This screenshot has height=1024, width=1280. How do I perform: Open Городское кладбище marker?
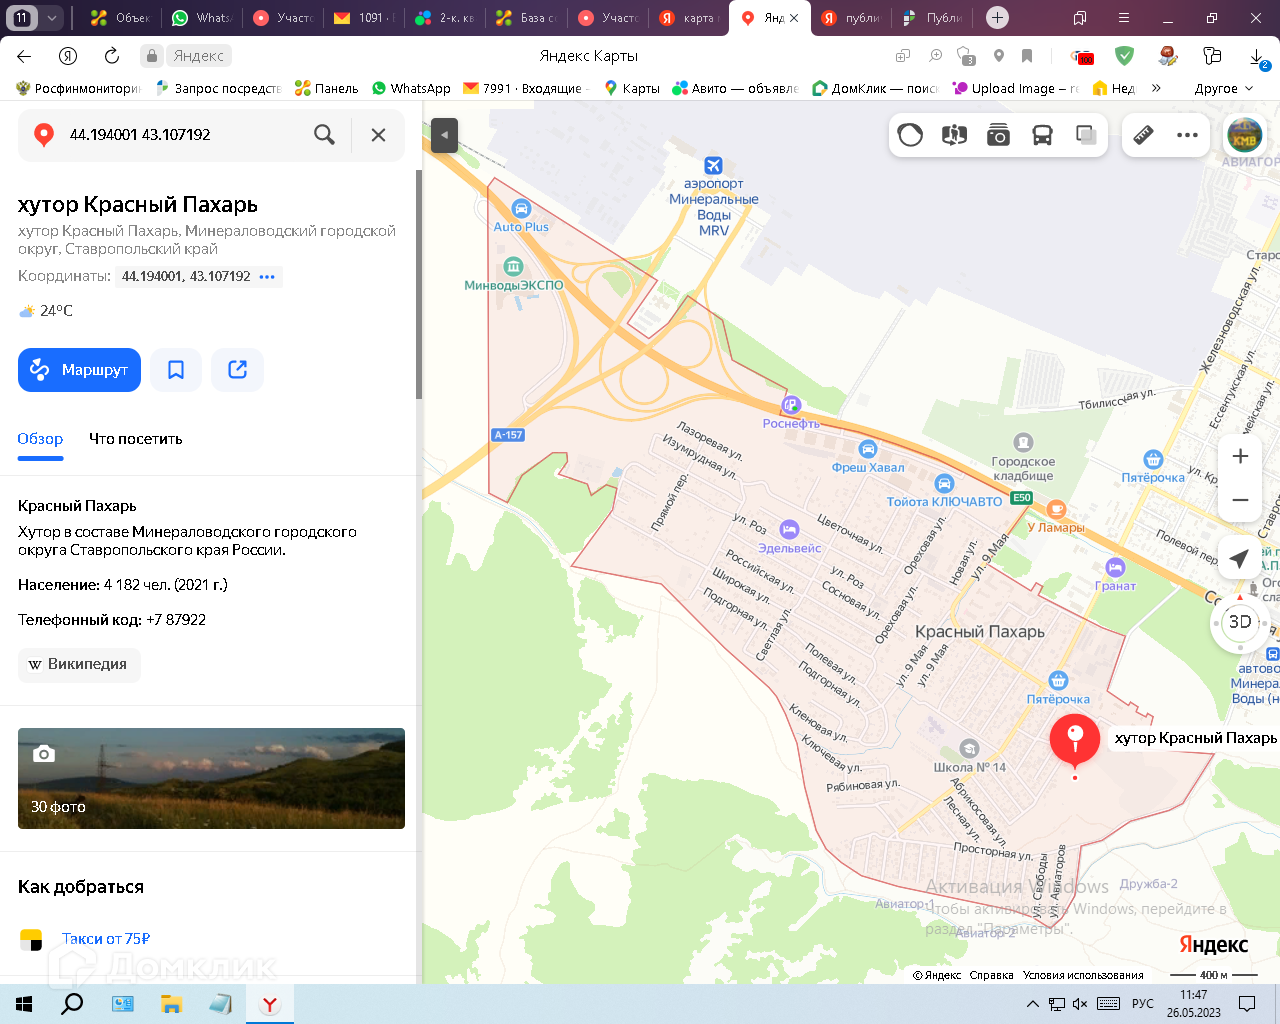point(1023,442)
